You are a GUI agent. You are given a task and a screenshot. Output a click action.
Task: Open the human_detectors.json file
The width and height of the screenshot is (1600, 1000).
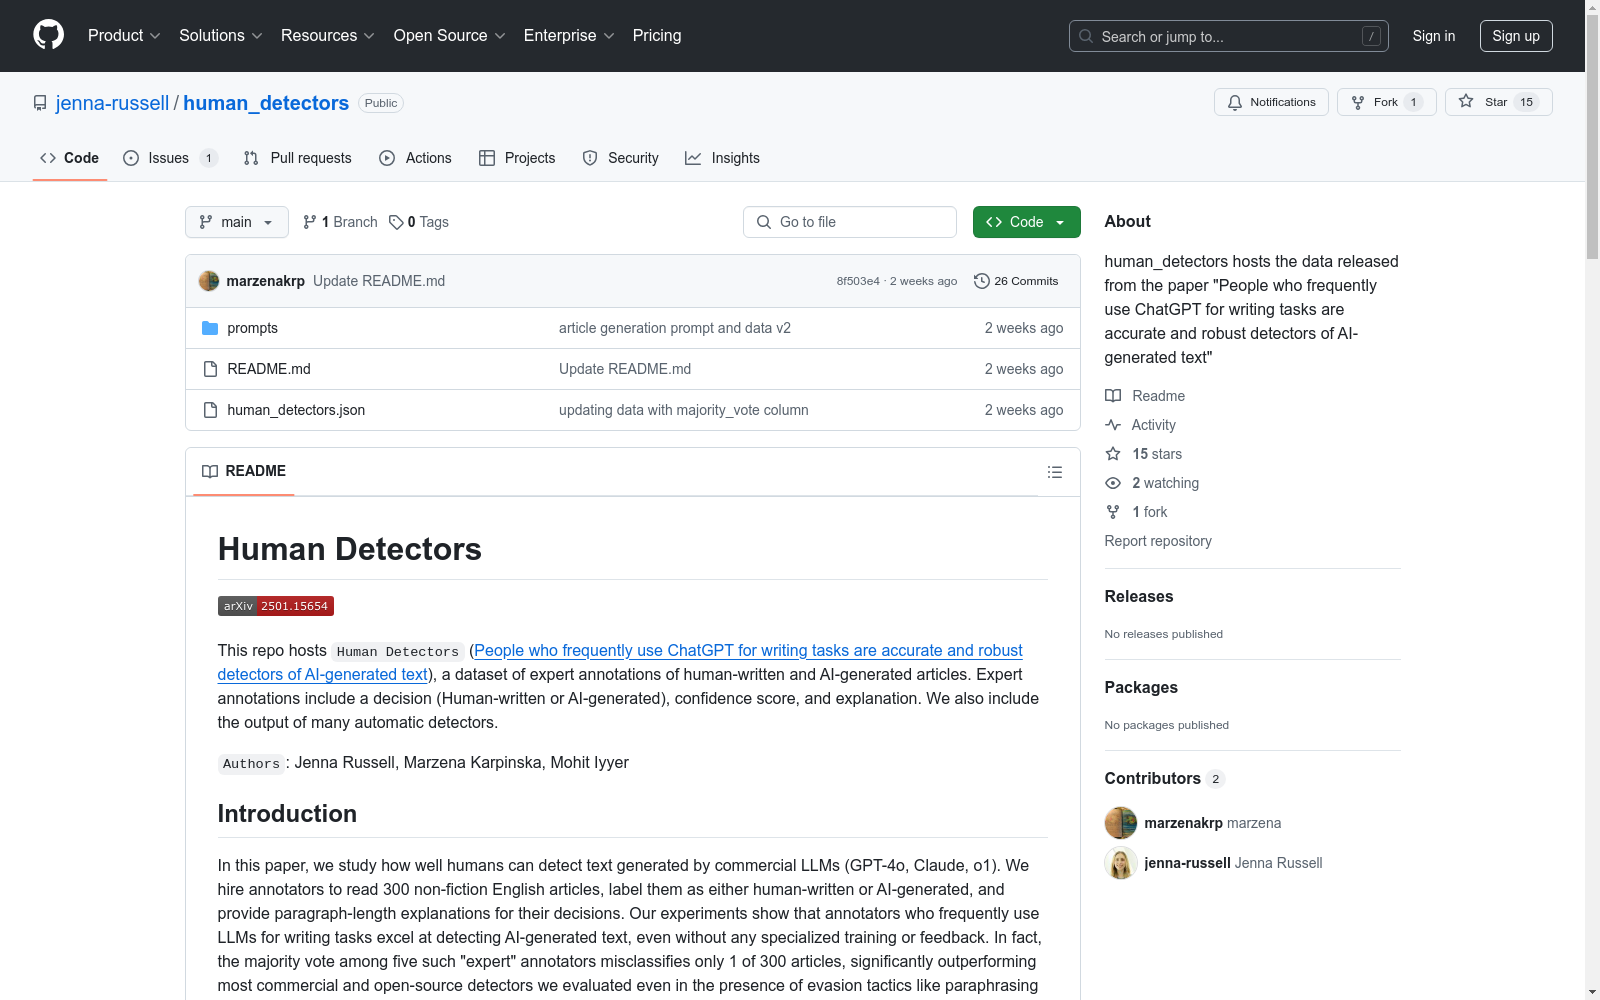[296, 410]
